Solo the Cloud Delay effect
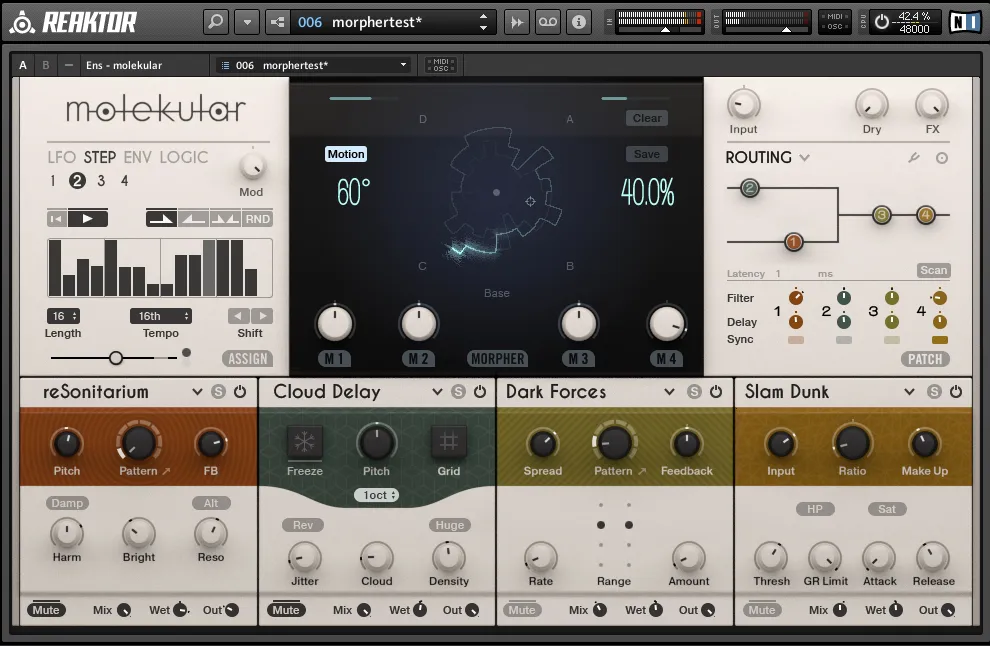Screen dimensions: 990x646 [x=458, y=392]
